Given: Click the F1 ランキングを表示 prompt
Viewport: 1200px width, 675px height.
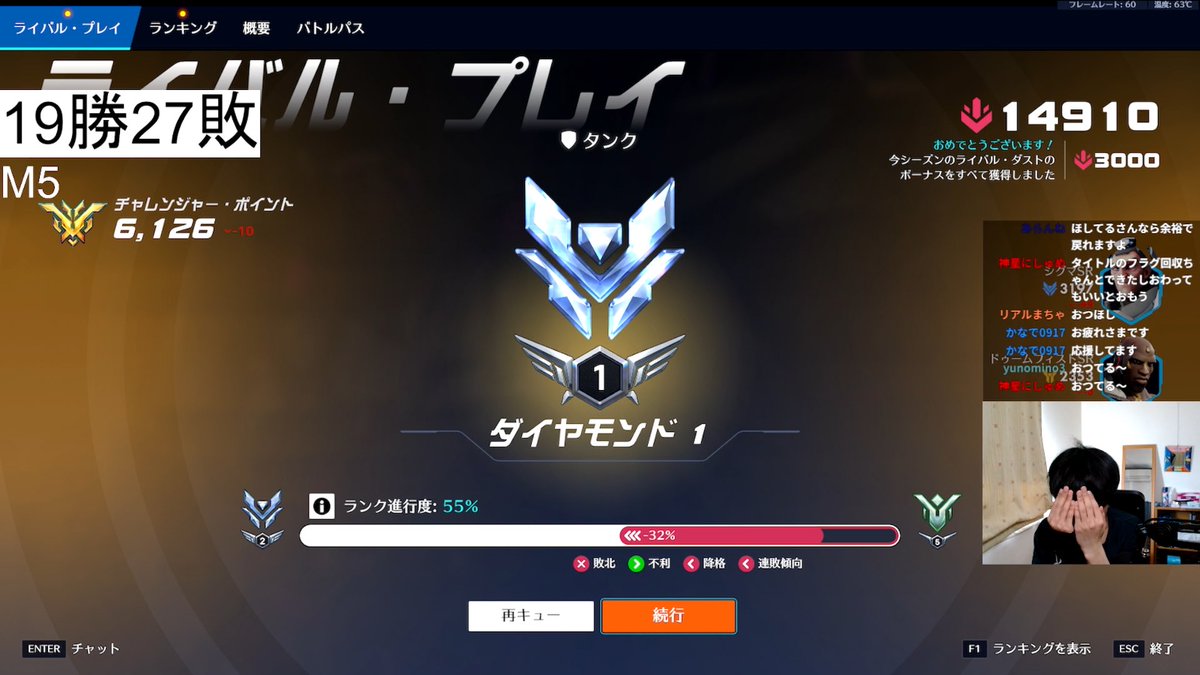Looking at the screenshot, I should click(1027, 649).
